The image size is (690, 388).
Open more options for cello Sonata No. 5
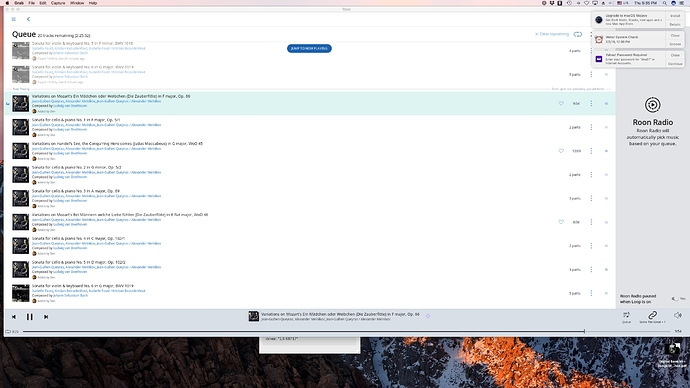[x=591, y=270]
